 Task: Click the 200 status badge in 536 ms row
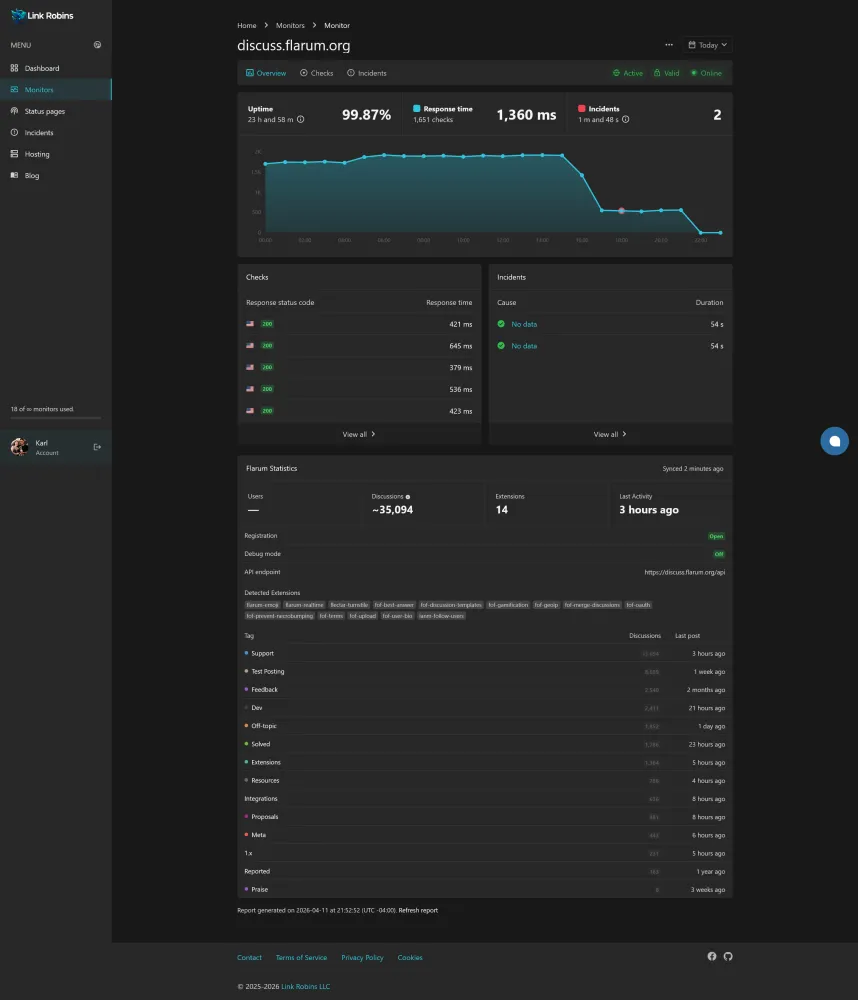[x=267, y=389]
